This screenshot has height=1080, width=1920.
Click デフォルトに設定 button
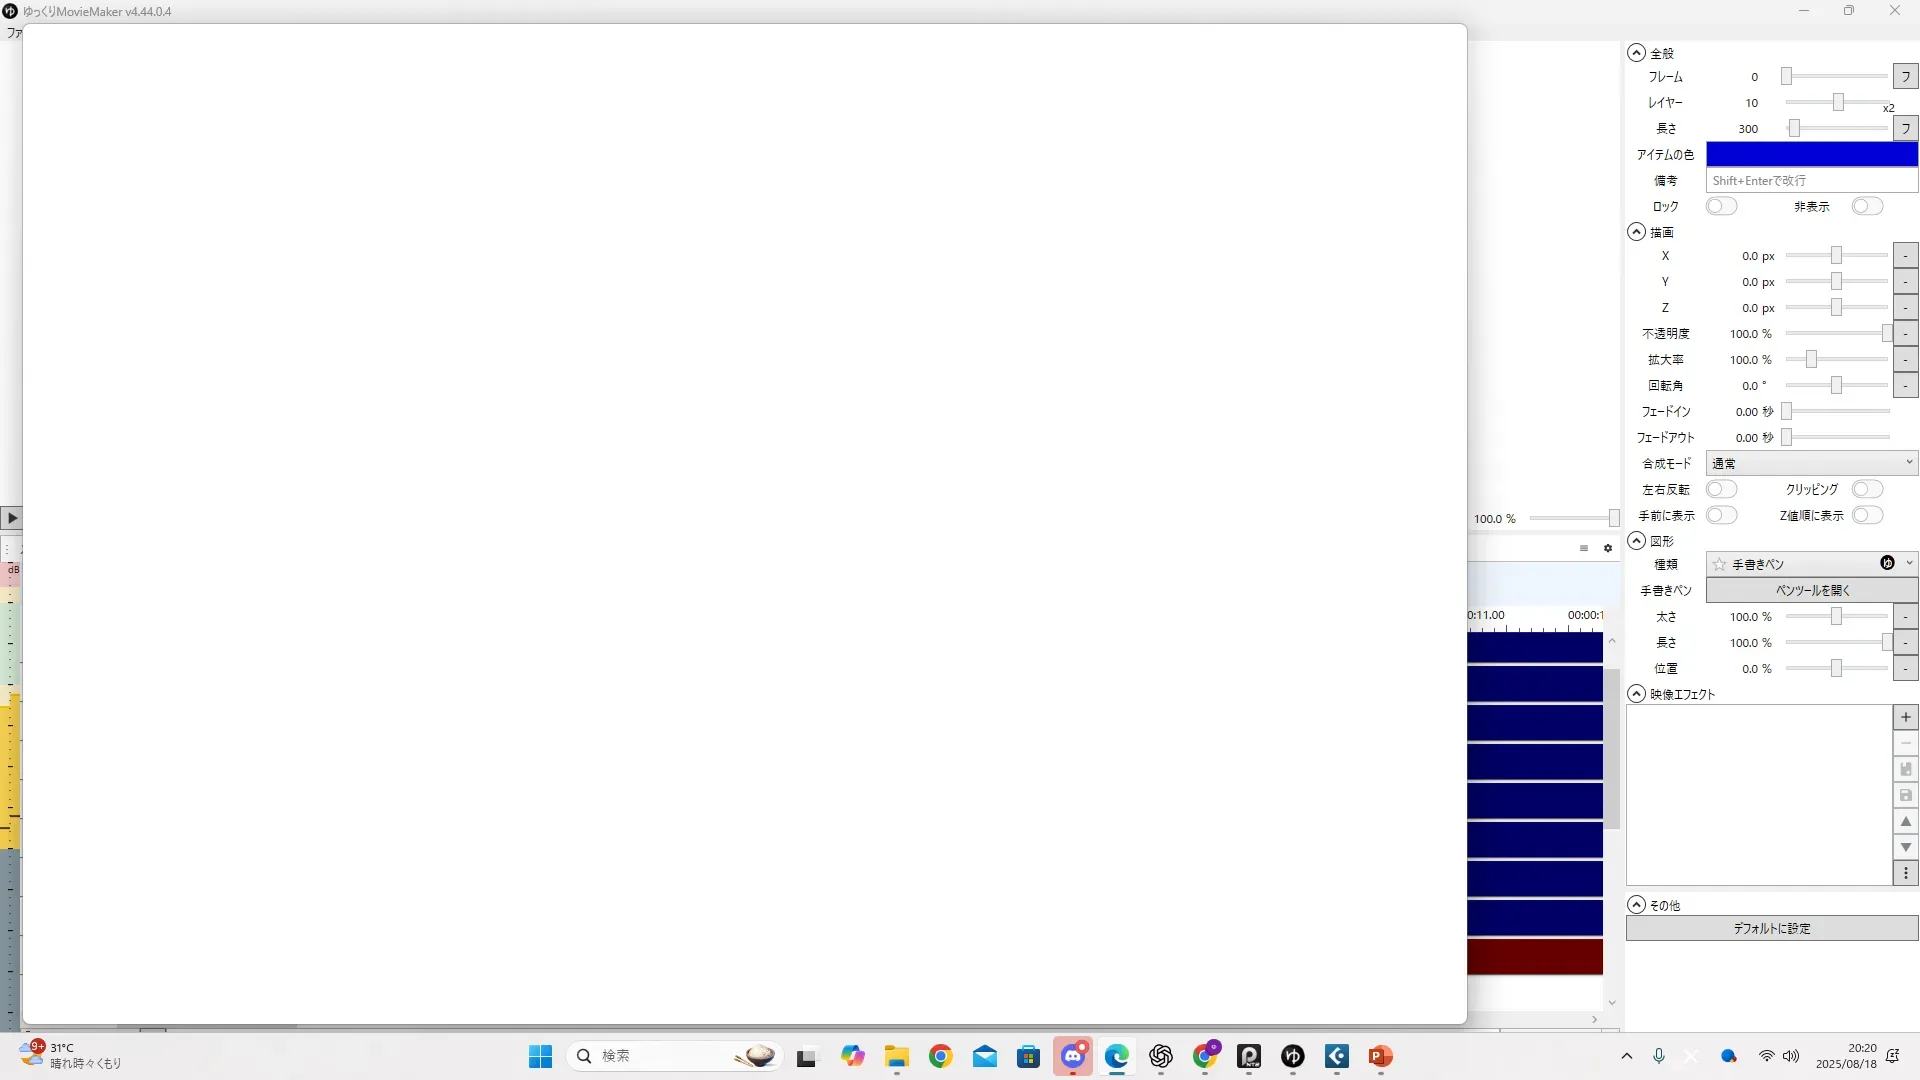(x=1771, y=929)
